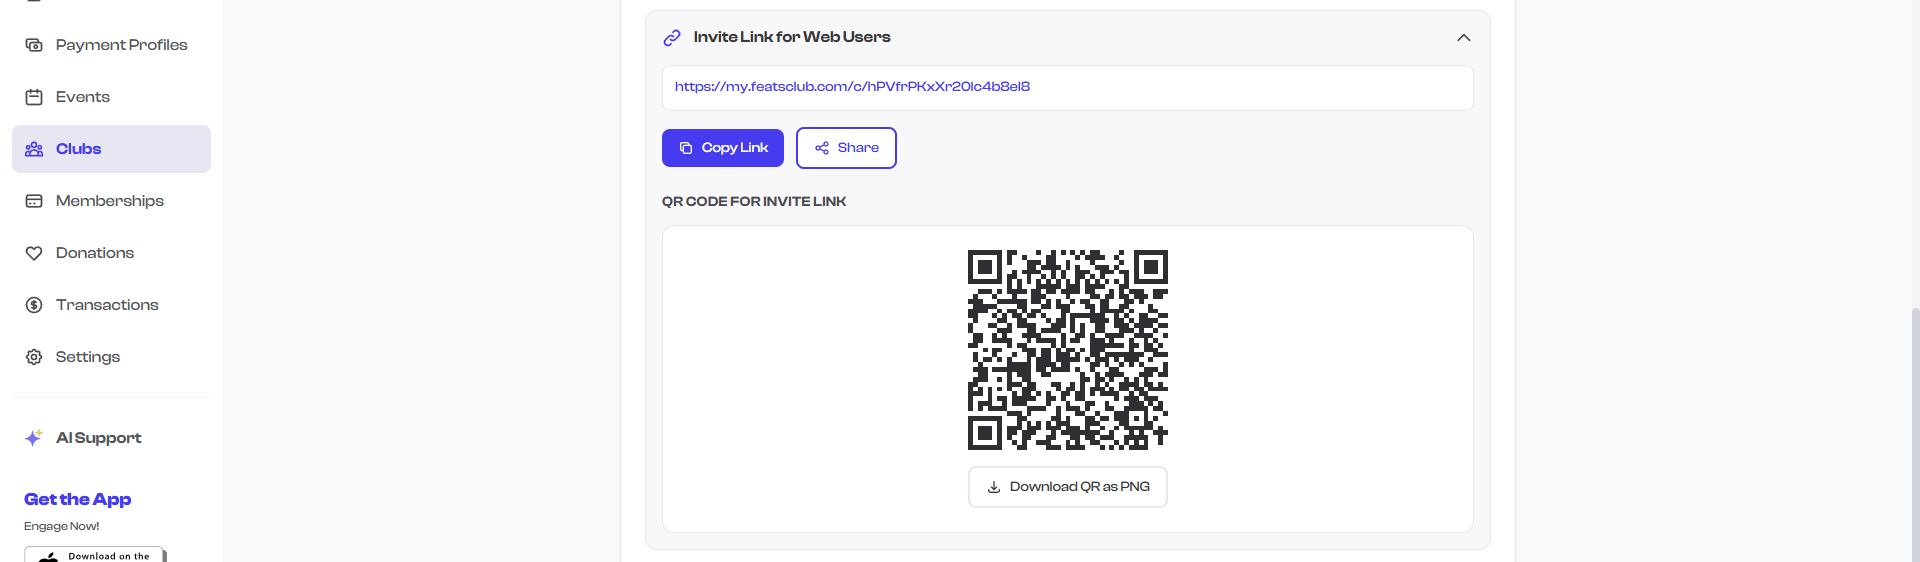Screen dimensions: 1920x562
Task: Click the Settings gear icon
Action: point(34,357)
